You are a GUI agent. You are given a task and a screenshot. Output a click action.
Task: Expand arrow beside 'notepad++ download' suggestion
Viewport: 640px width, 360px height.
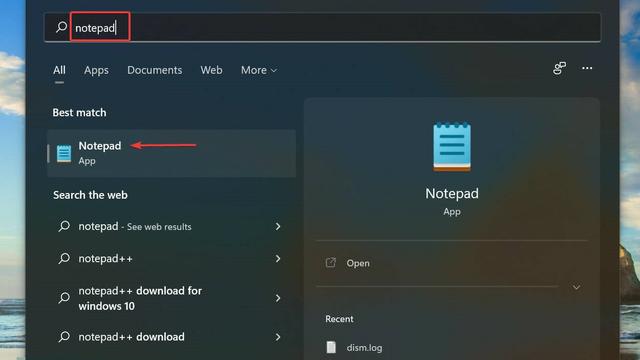coord(278,337)
